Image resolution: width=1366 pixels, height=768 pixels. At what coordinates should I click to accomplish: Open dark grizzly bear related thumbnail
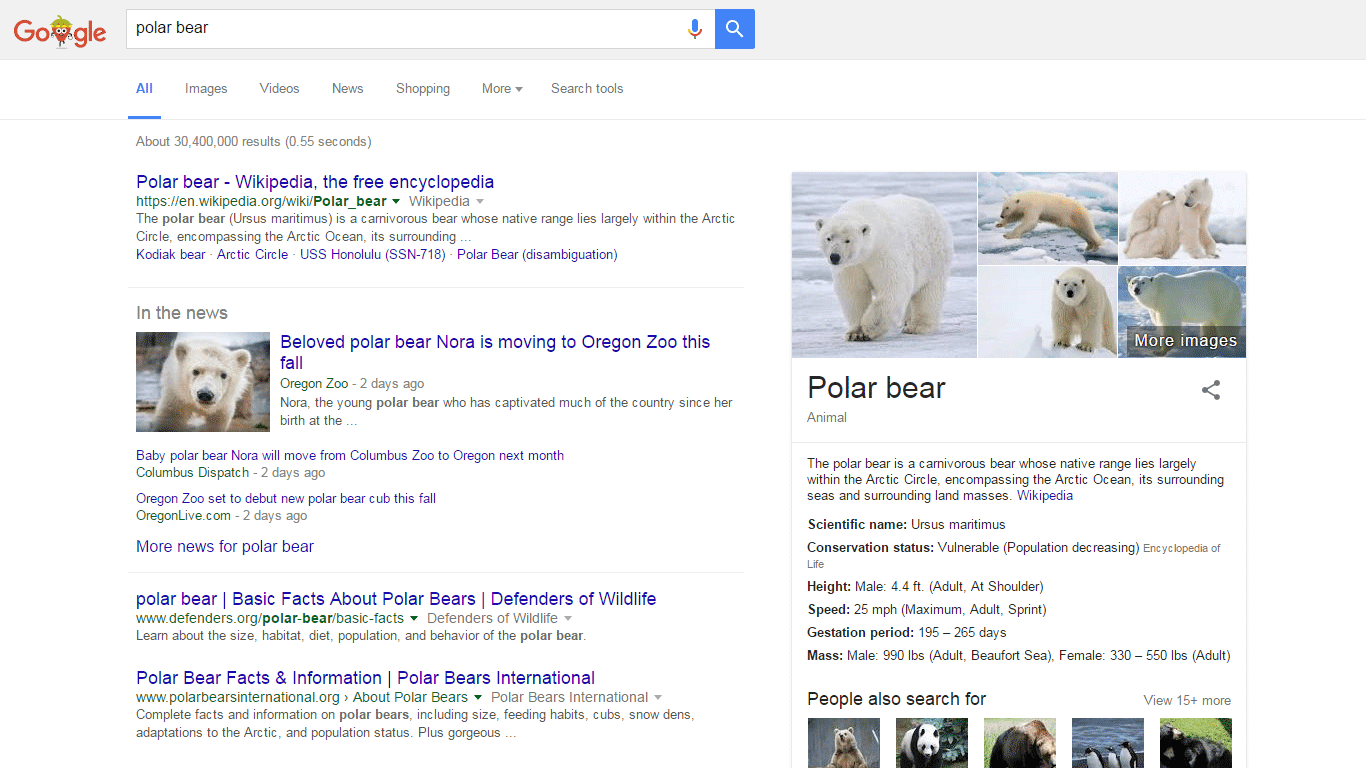[1020, 743]
